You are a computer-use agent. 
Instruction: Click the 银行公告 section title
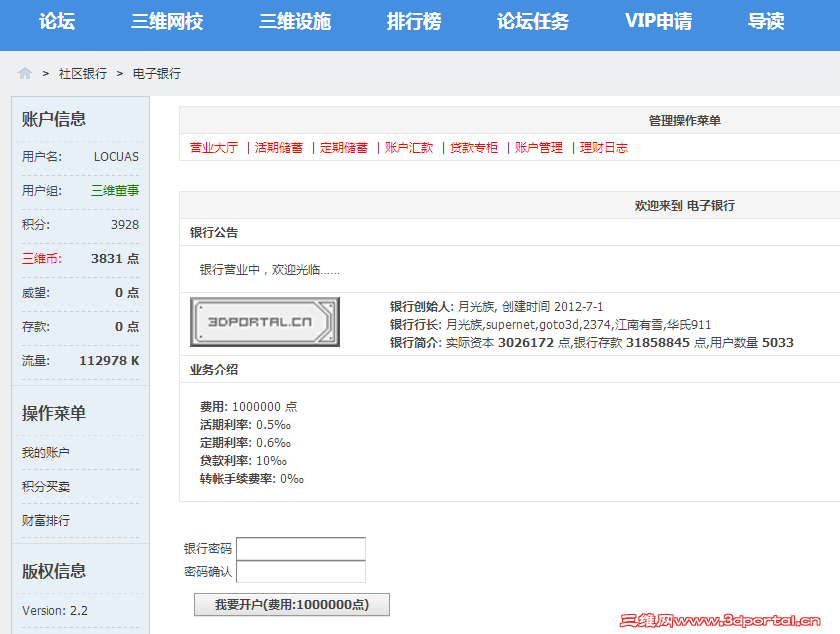coord(214,233)
